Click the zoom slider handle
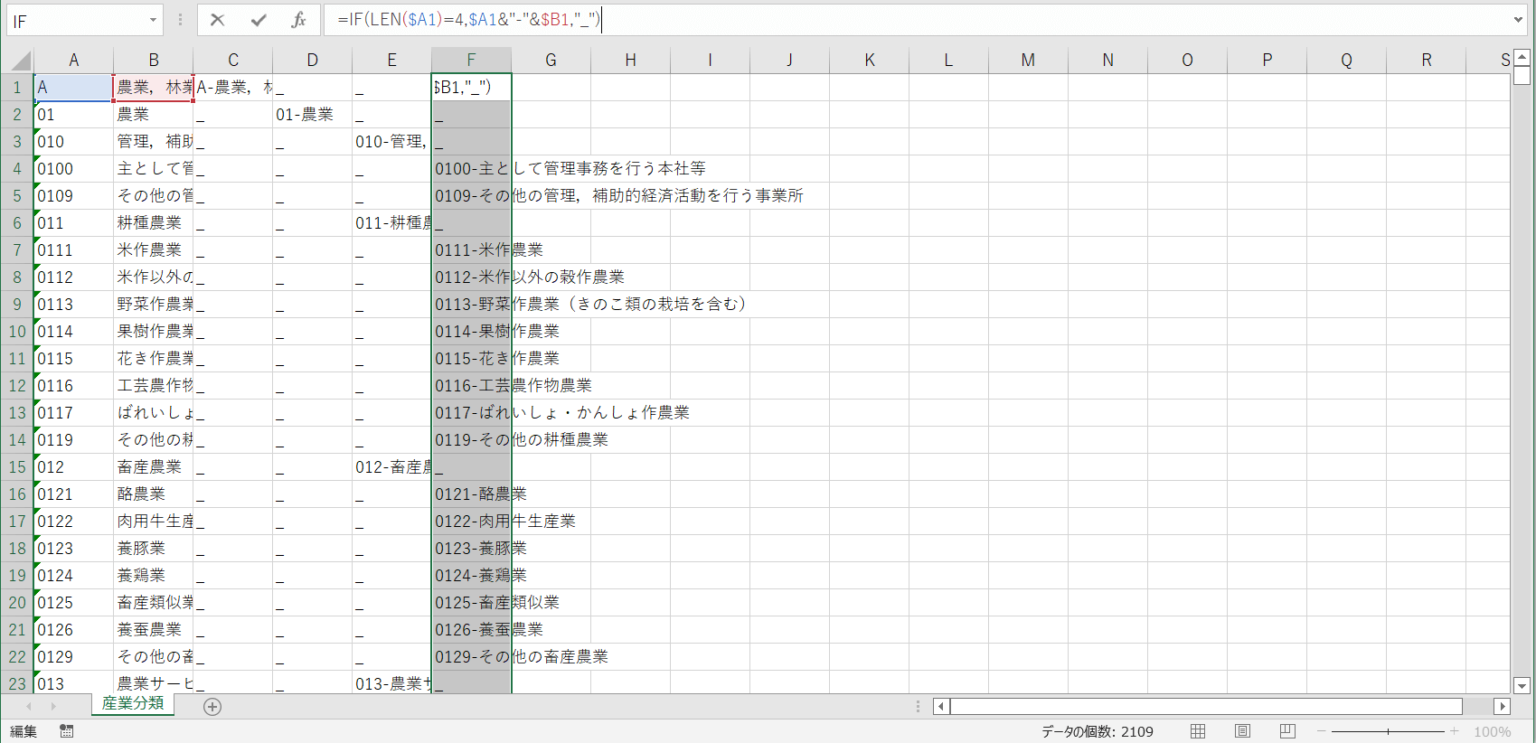 coord(1389,732)
